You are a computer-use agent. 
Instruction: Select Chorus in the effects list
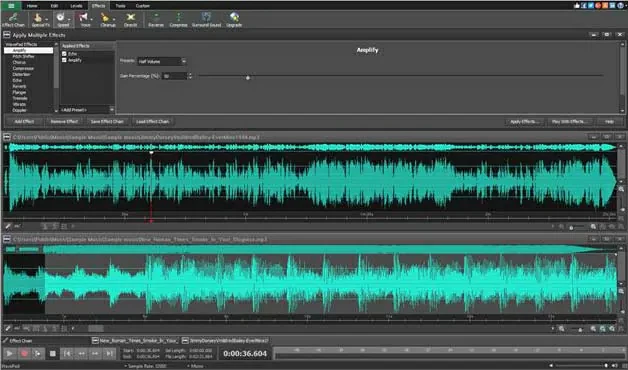(x=19, y=62)
